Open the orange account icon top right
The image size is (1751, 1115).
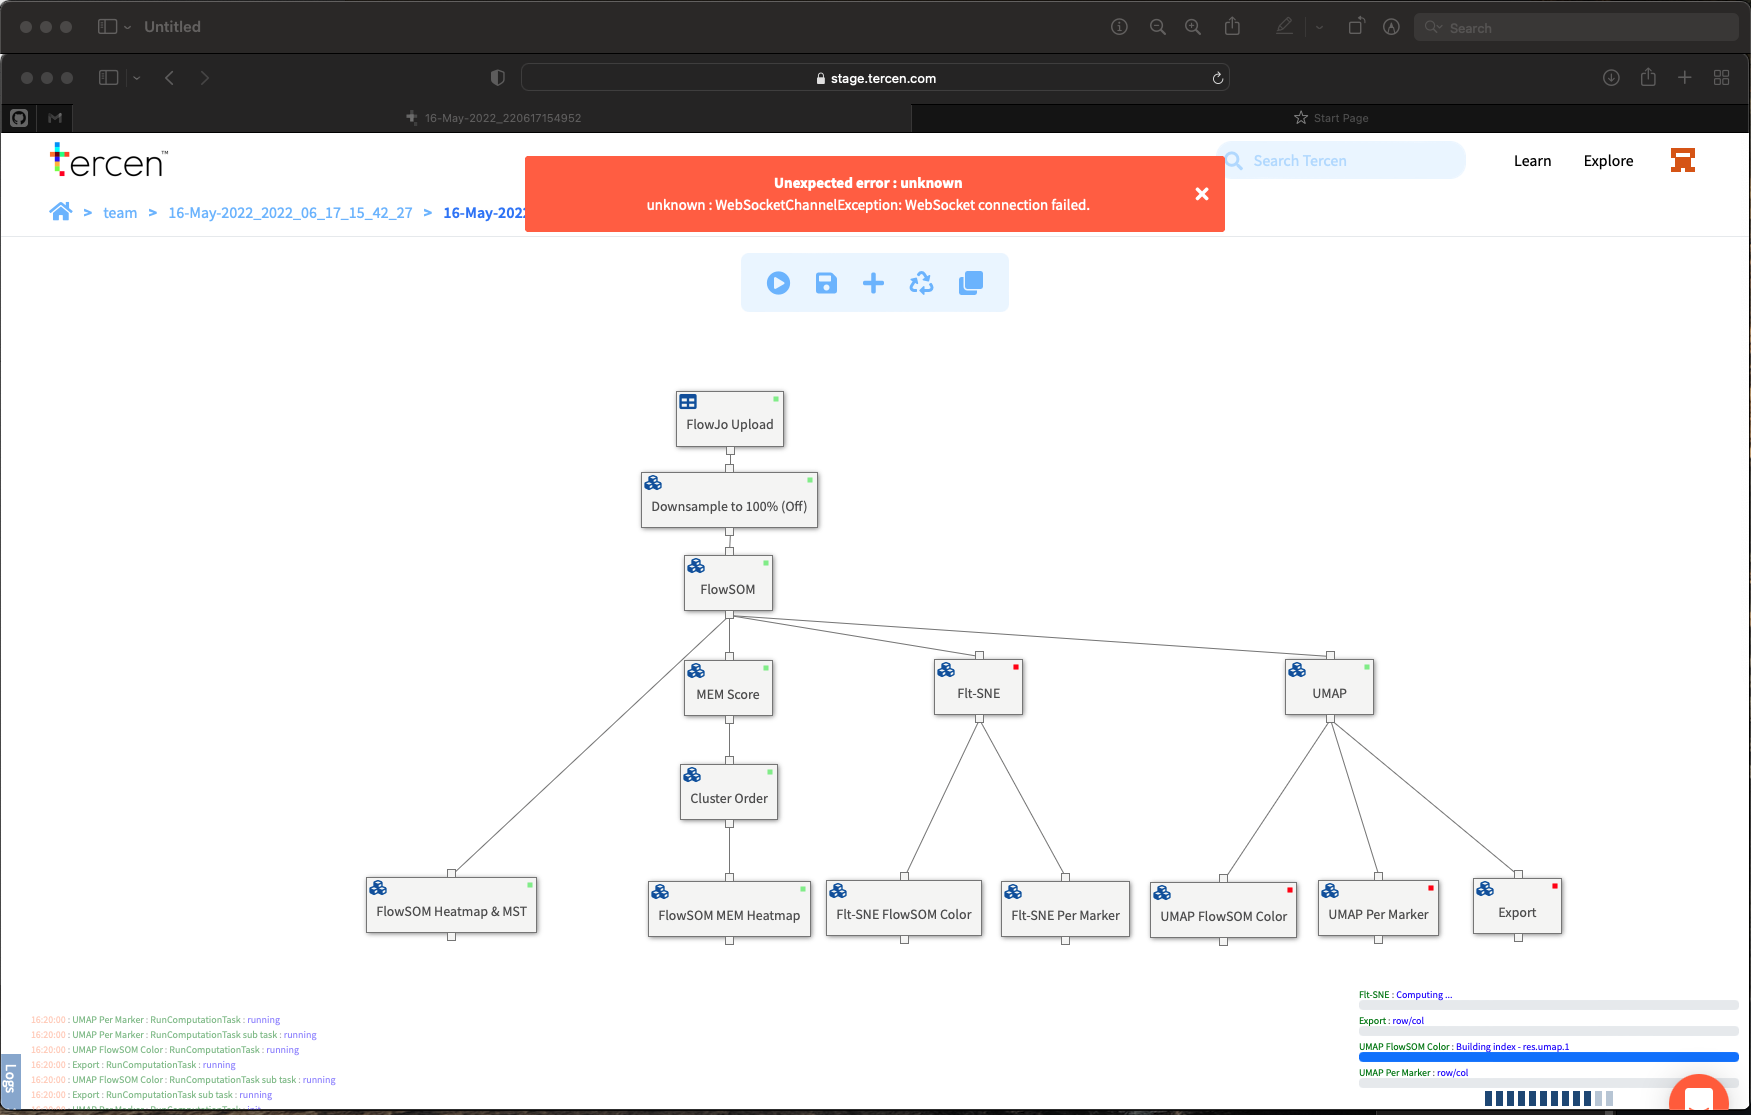coord(1683,160)
